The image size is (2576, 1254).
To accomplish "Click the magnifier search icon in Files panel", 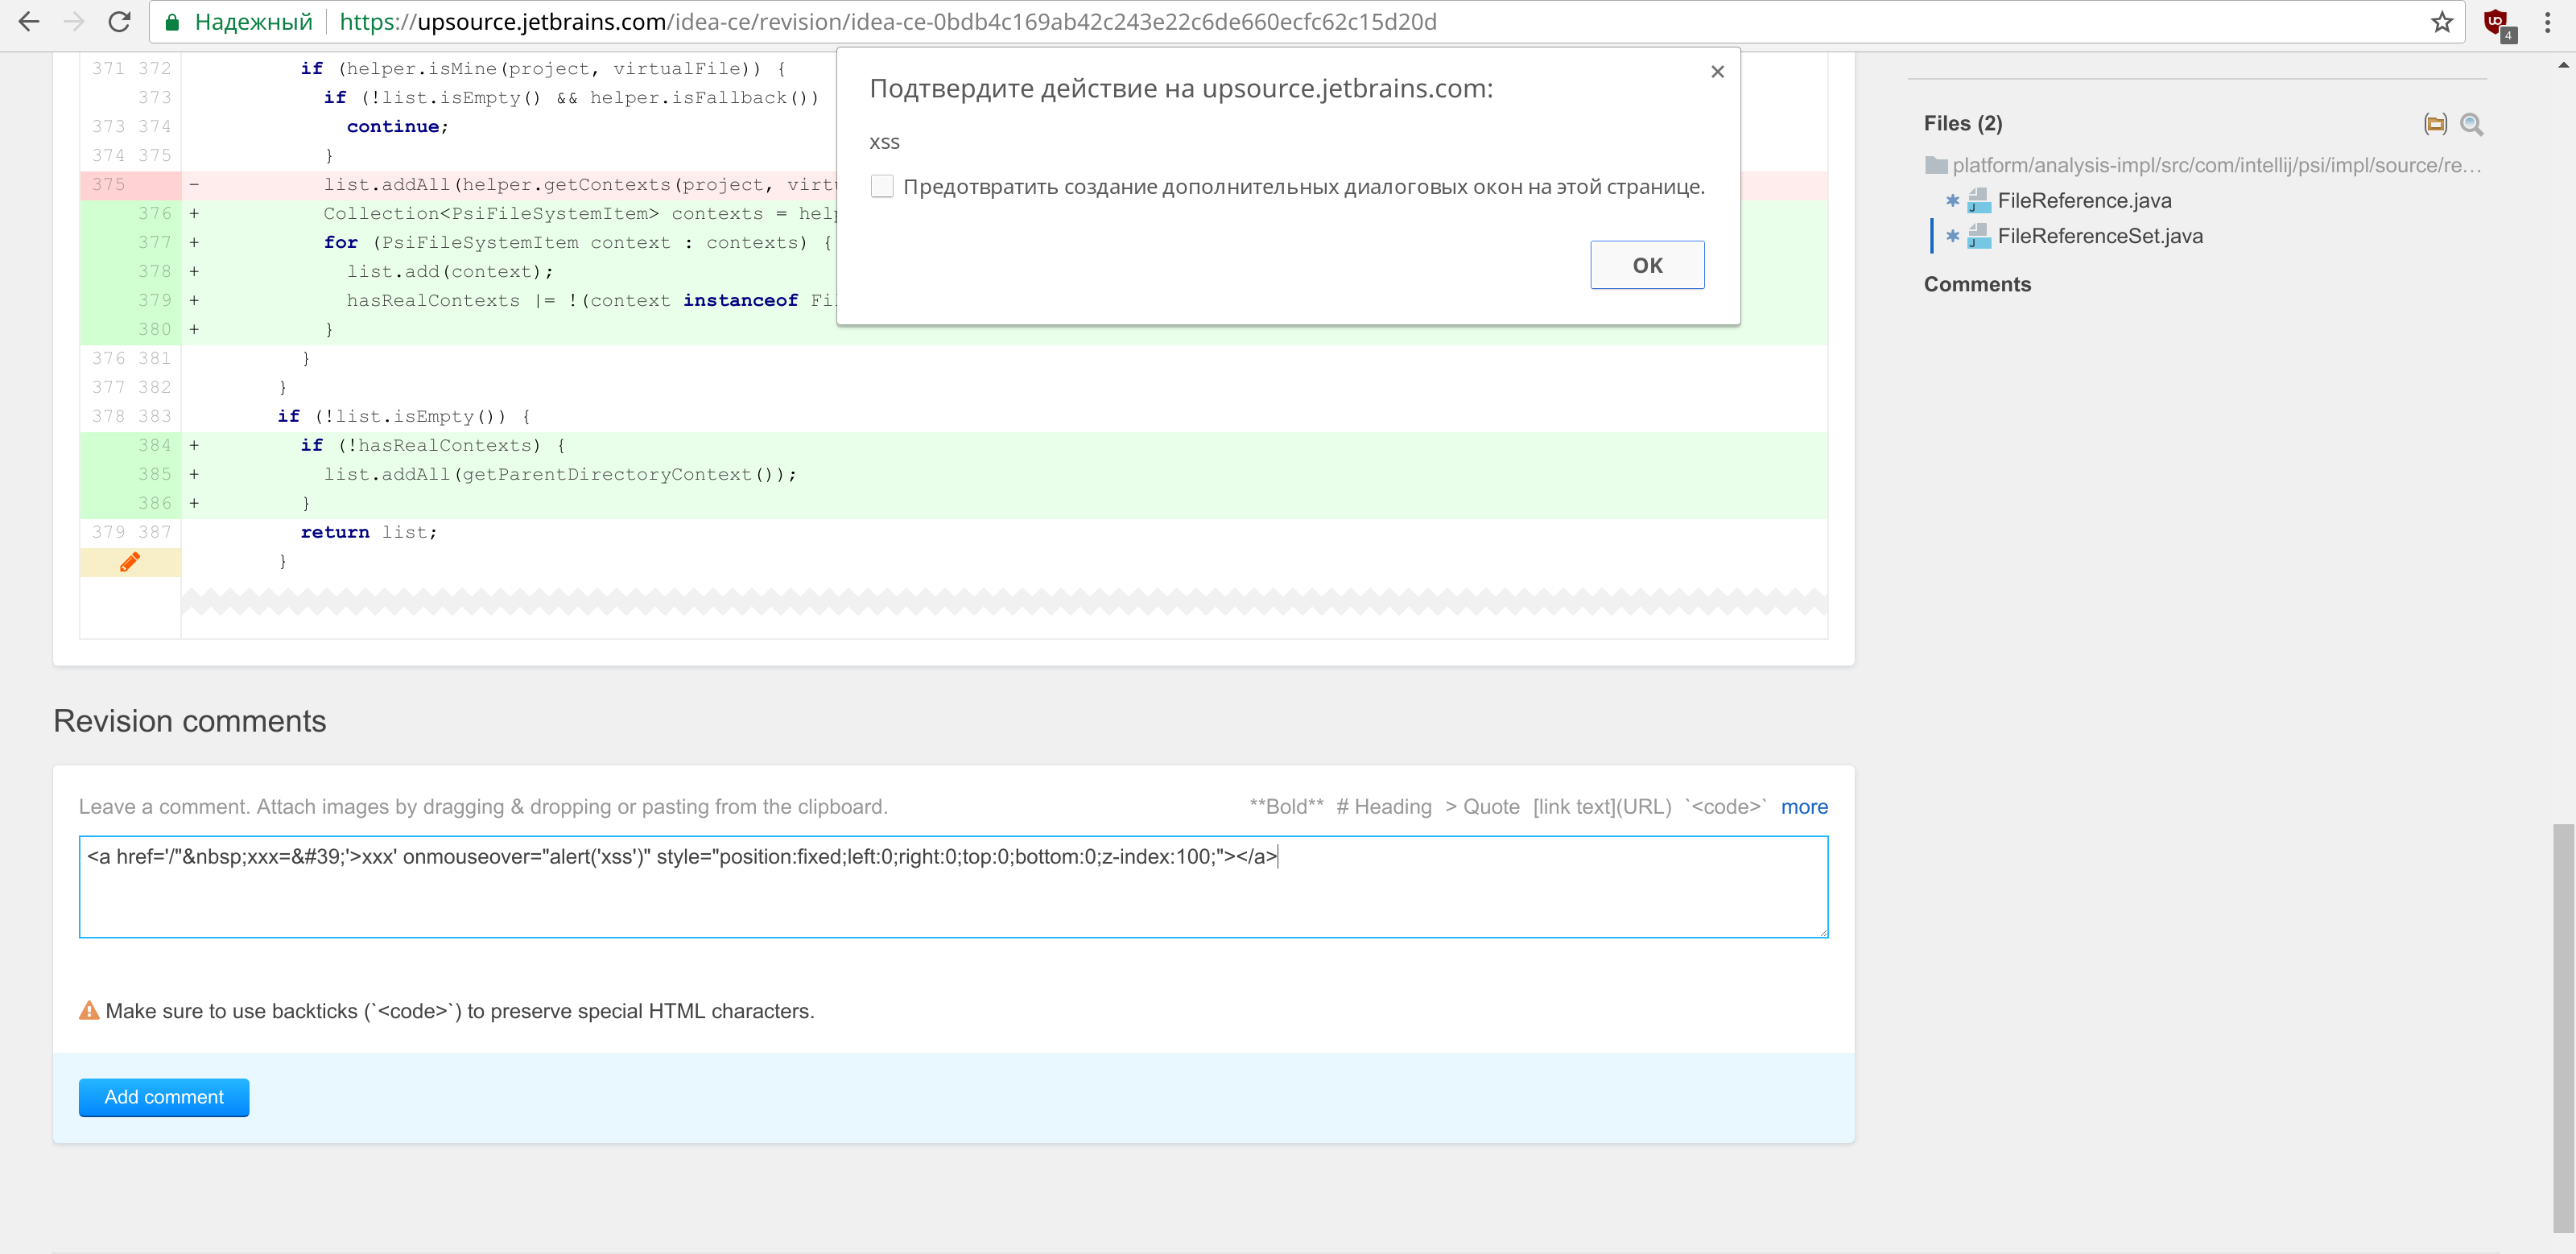I will [2471, 124].
